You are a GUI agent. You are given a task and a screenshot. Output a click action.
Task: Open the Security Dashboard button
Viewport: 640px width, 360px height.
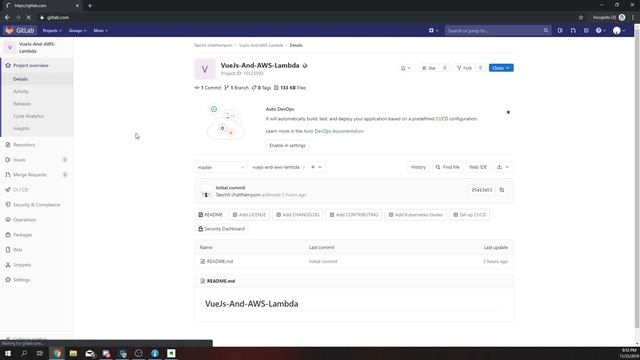pos(221,229)
